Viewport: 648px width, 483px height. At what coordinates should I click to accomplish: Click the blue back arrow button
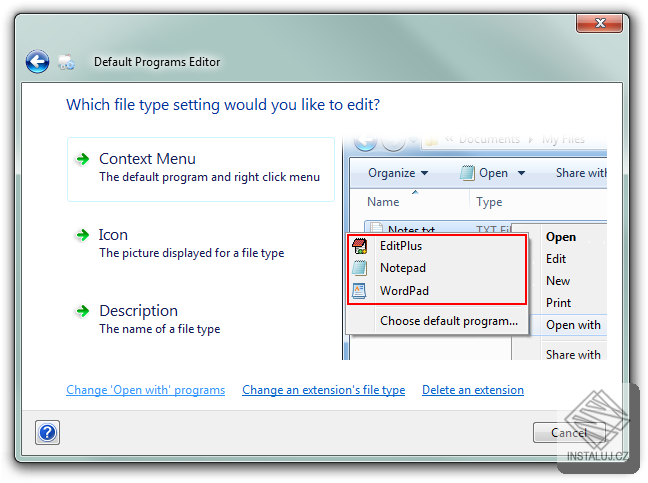click(x=37, y=62)
